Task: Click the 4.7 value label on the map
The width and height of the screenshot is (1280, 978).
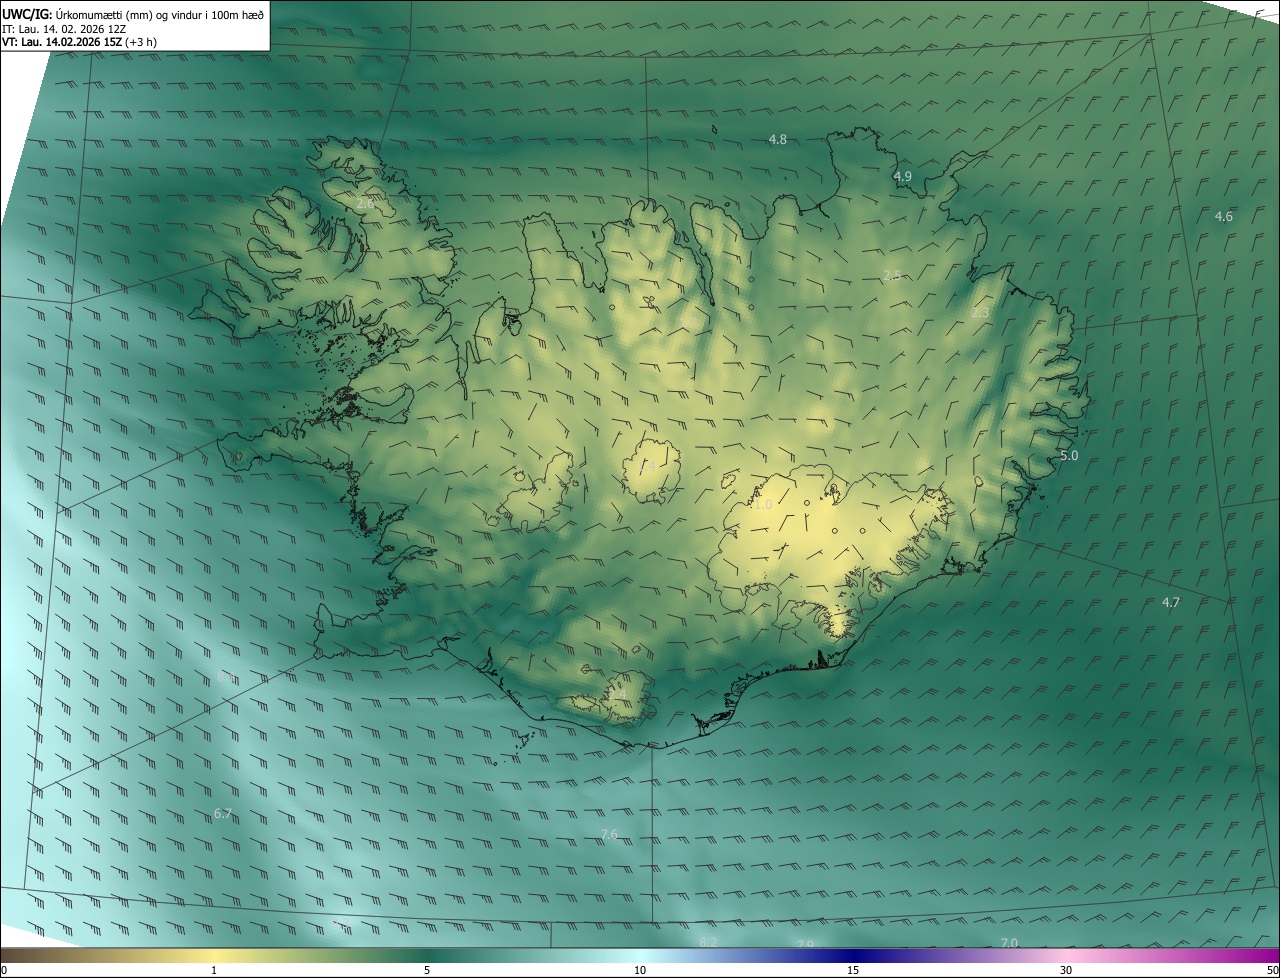Action: (x=1171, y=603)
